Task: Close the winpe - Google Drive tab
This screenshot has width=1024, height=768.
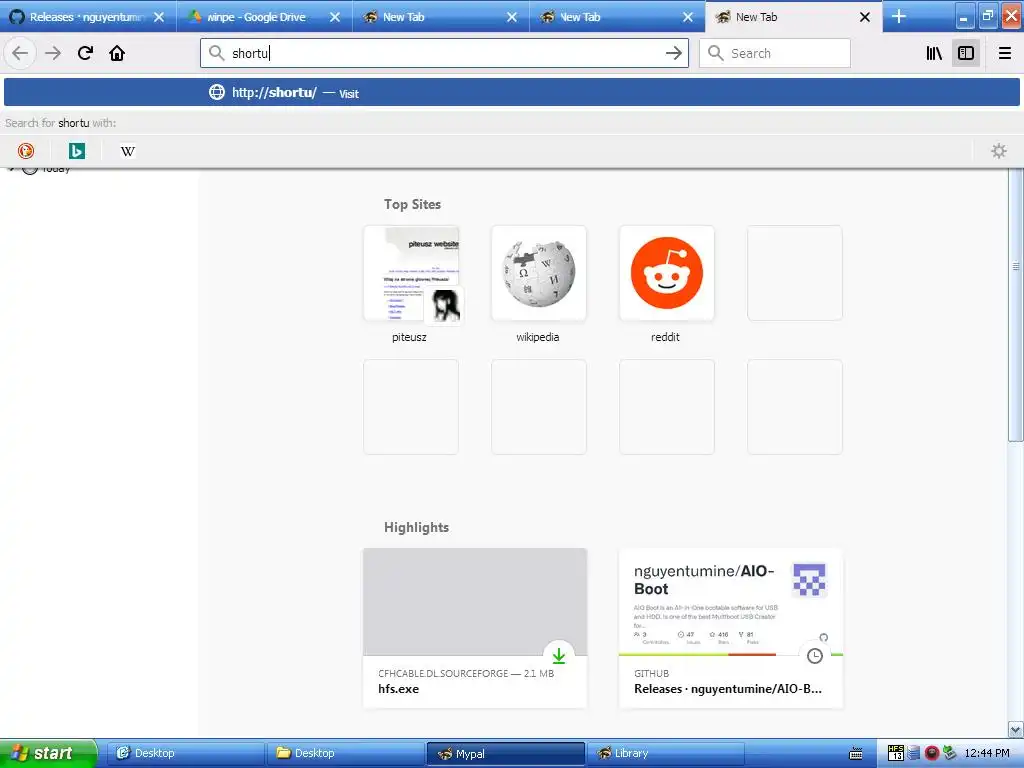Action: pyautogui.click(x=335, y=17)
